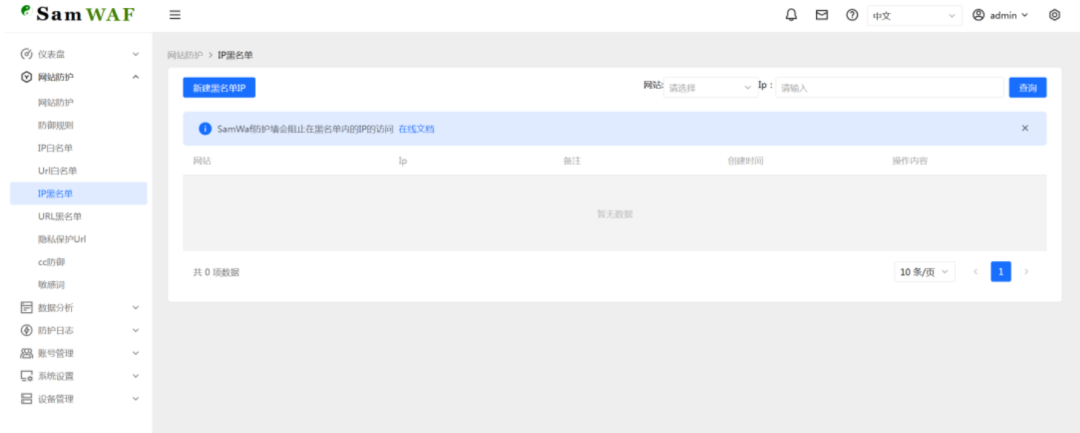Open the 在线文档 online docs link
The height and width of the screenshot is (433, 1080).
point(416,129)
